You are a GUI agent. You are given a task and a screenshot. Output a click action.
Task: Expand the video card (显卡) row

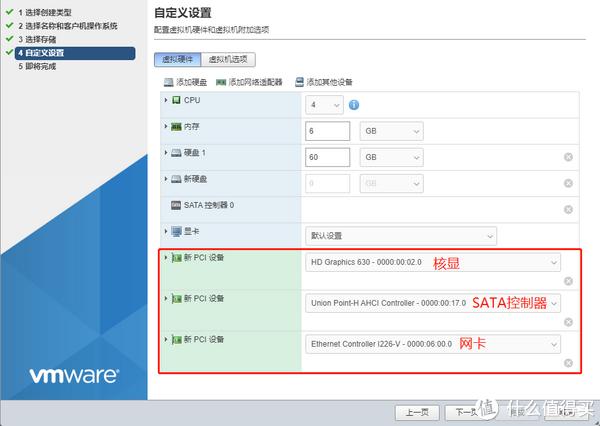[166, 231]
